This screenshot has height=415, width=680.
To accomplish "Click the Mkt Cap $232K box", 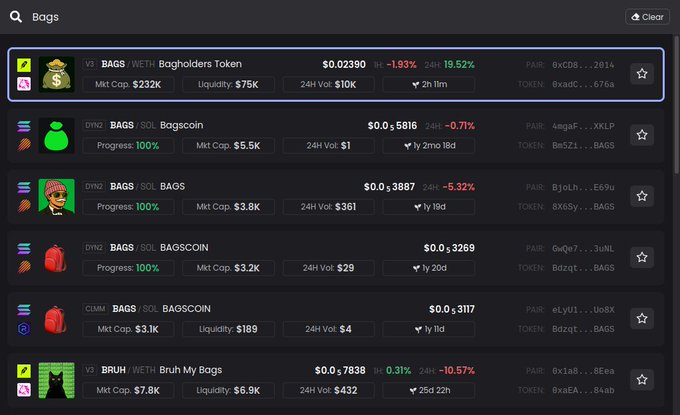I will (128, 84).
